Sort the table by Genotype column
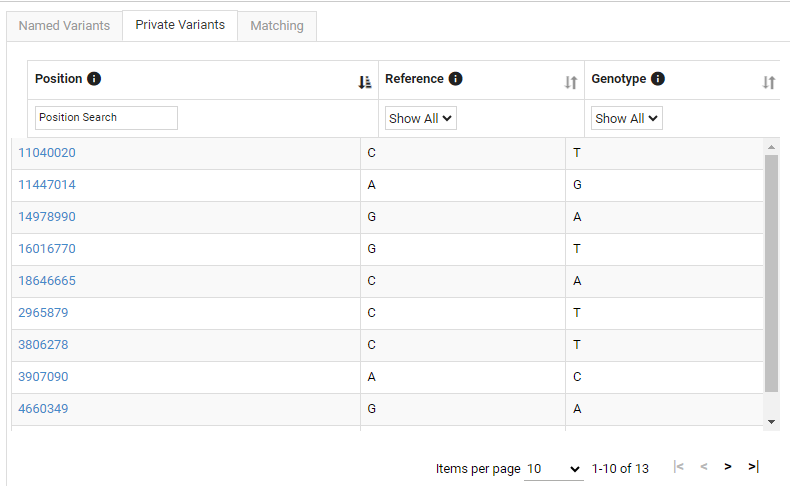This screenshot has height=486, width=790. point(769,82)
